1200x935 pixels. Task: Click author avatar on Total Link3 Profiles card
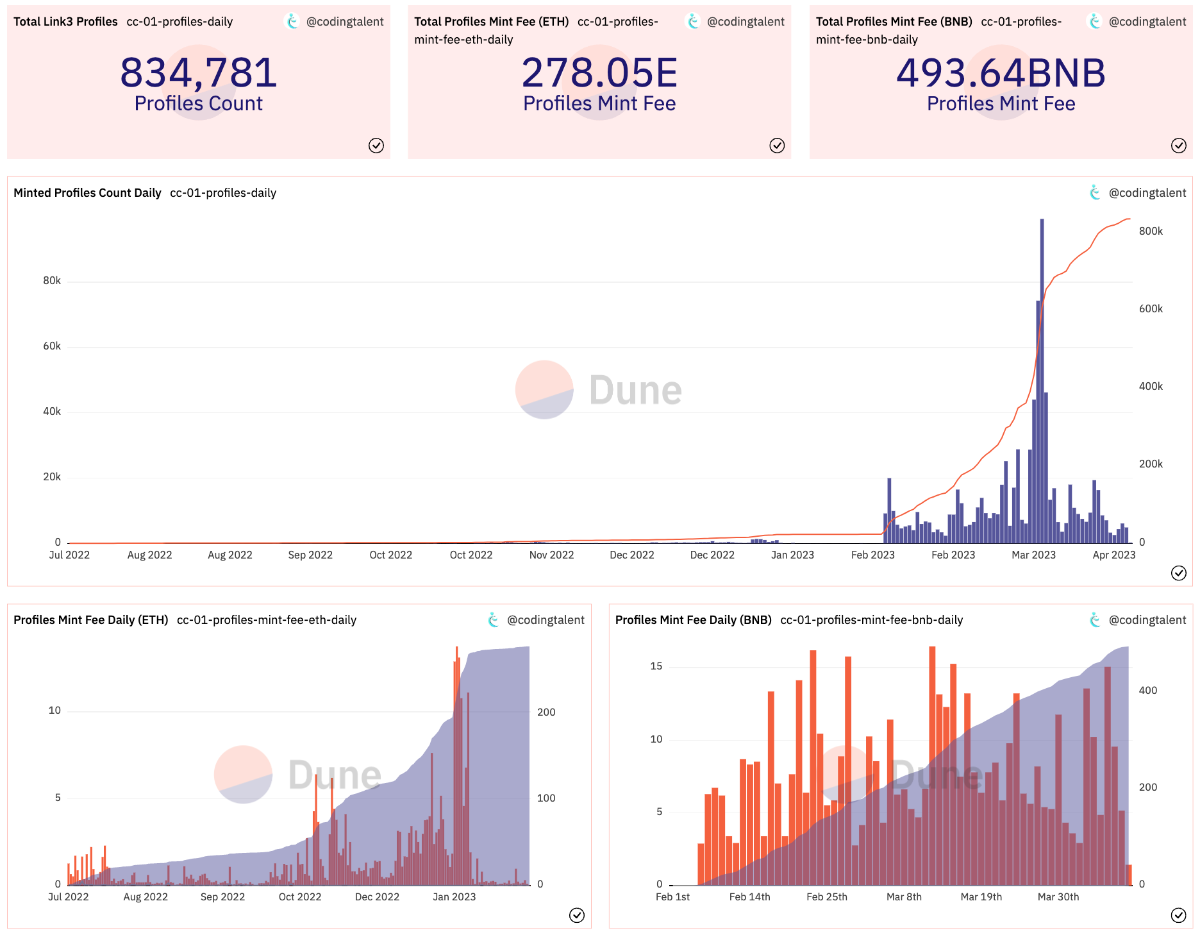[293, 21]
